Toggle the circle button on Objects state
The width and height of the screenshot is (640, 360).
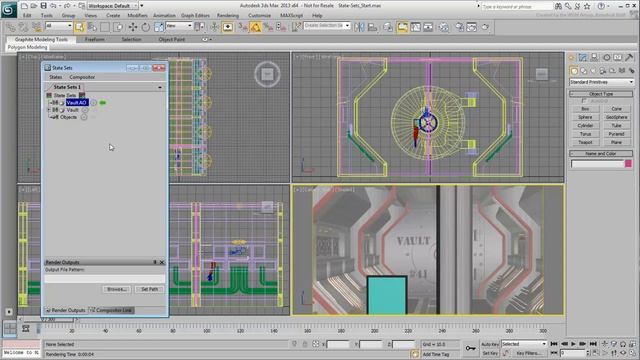(x=84, y=117)
